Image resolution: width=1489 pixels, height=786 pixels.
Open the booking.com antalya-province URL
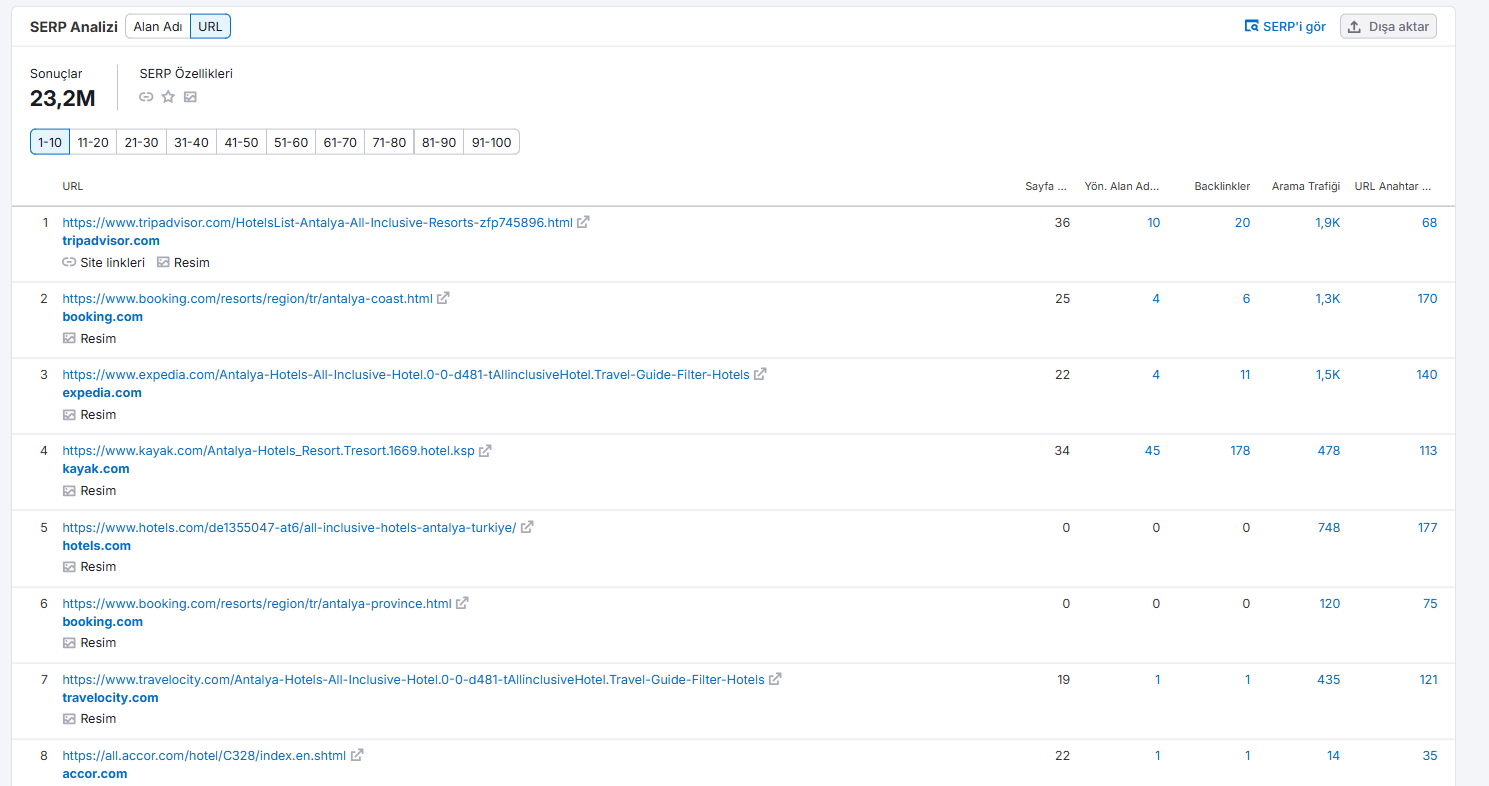(x=257, y=603)
